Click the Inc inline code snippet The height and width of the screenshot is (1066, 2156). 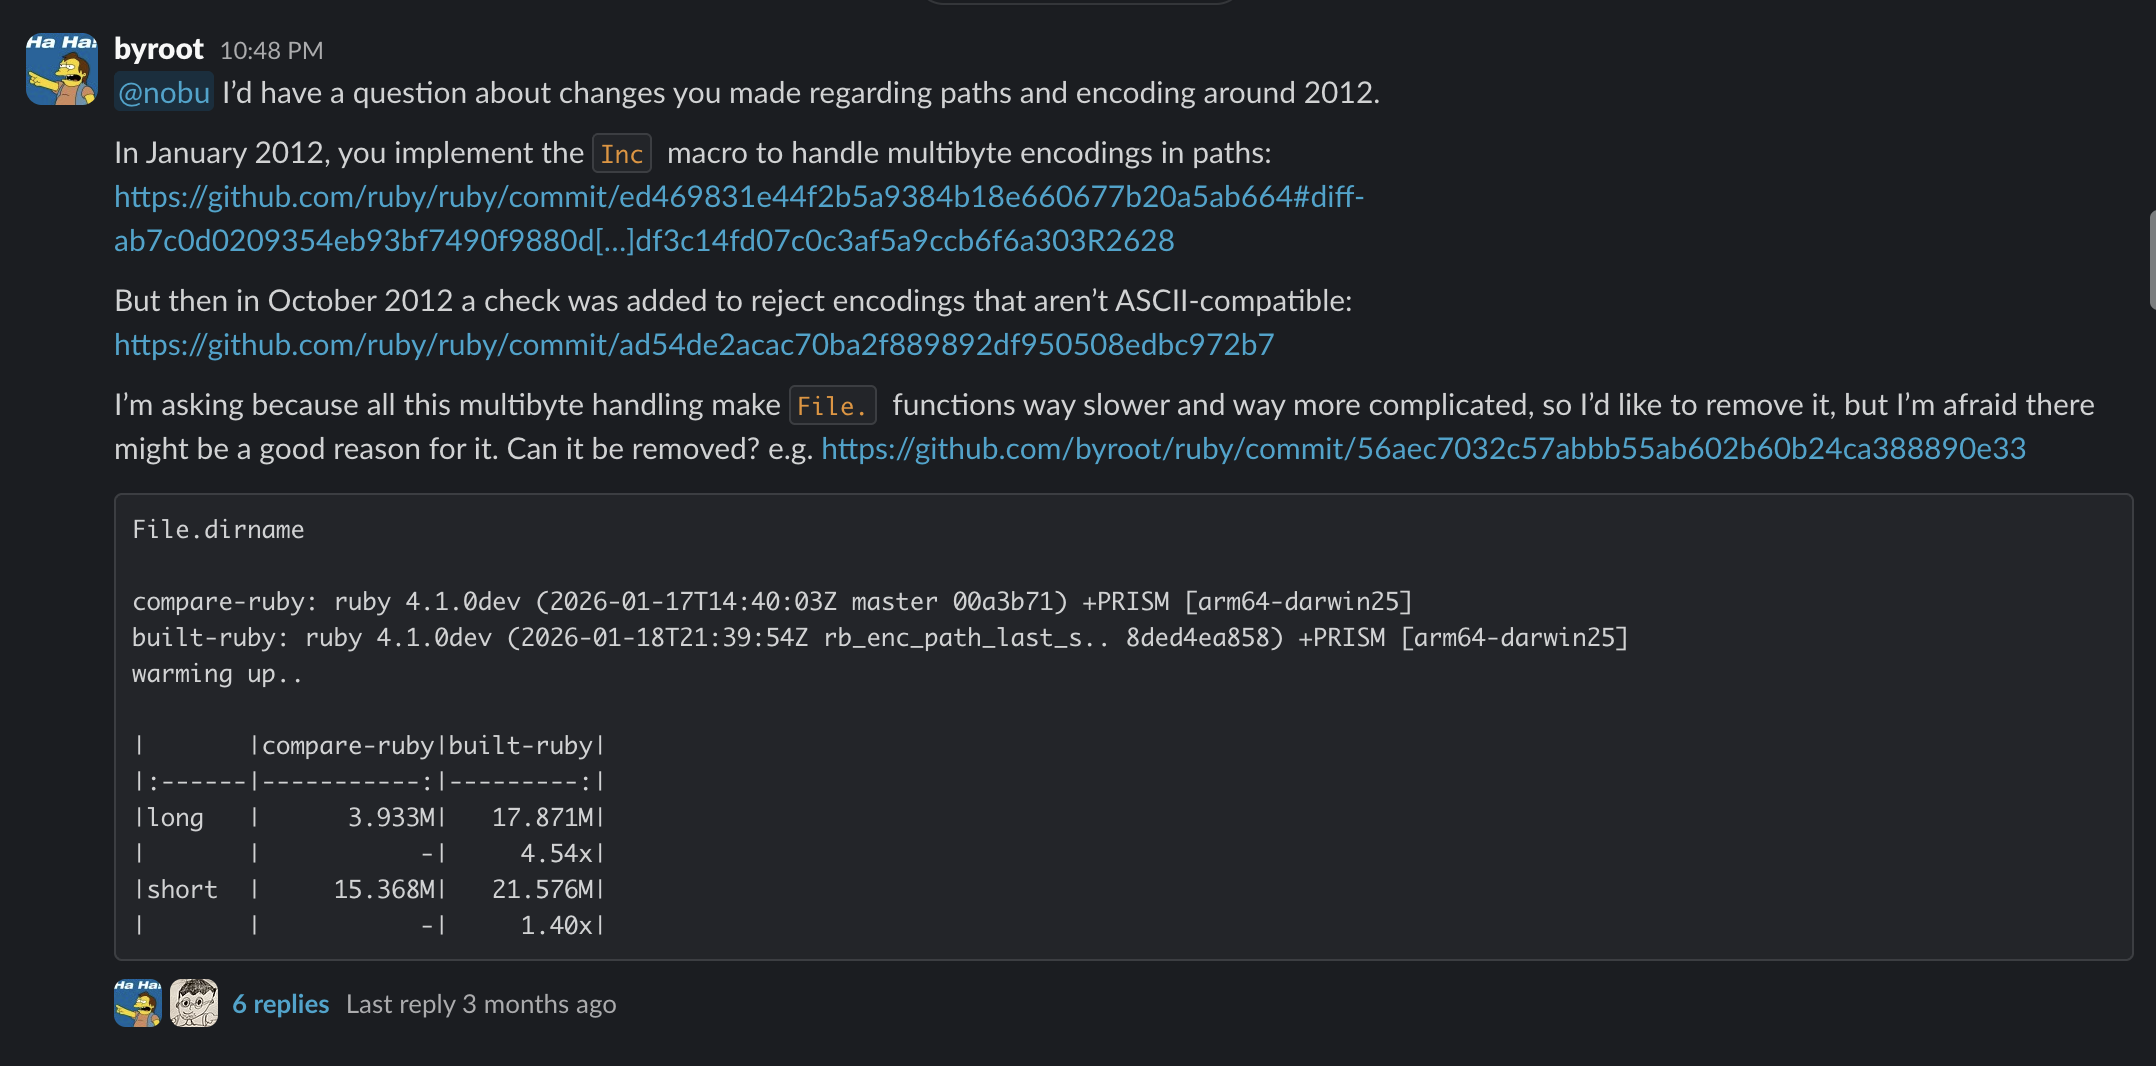pos(621,153)
